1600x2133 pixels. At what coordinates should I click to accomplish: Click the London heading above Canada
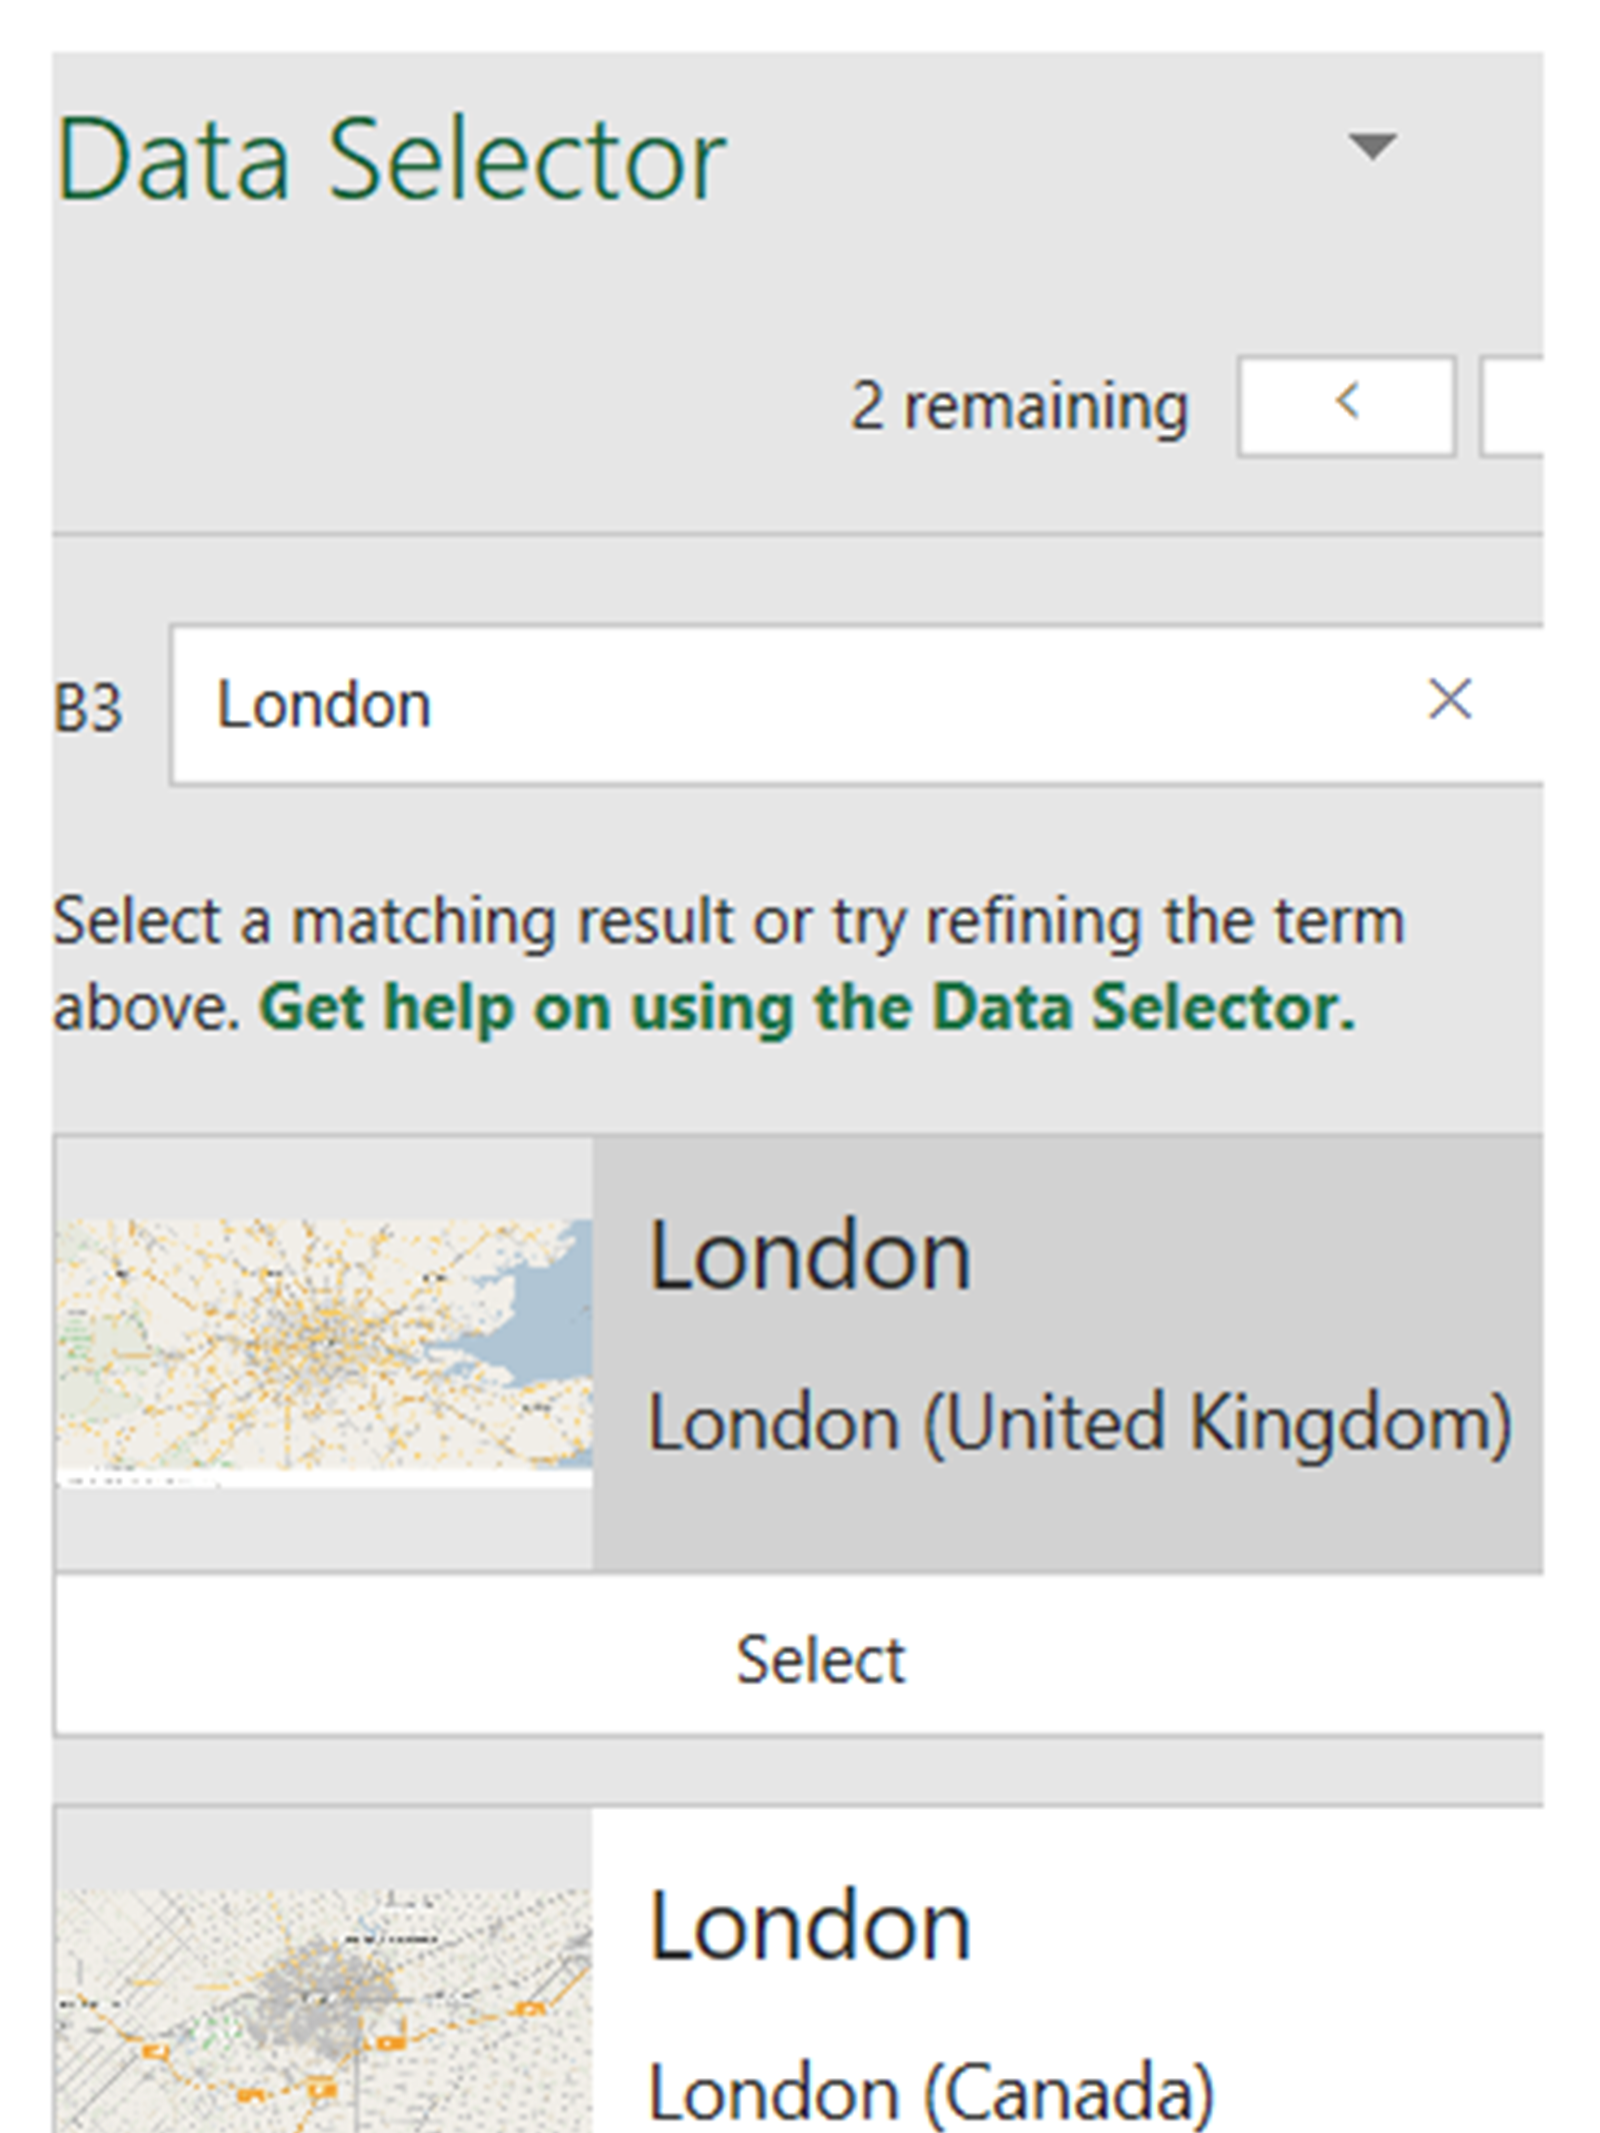(810, 1927)
